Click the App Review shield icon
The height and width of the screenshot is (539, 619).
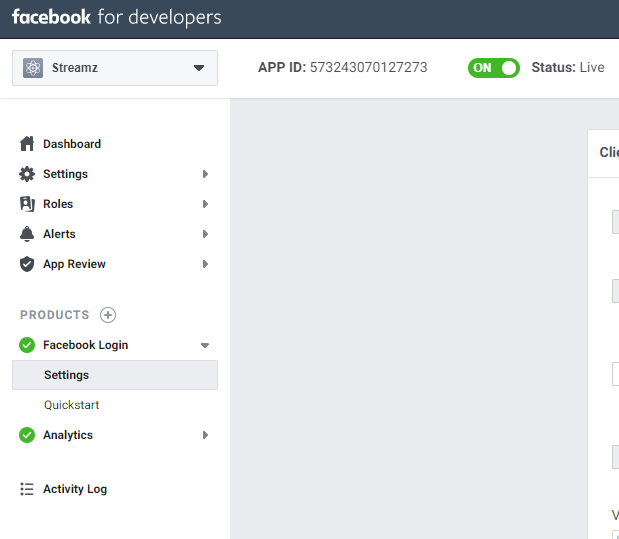pos(27,264)
